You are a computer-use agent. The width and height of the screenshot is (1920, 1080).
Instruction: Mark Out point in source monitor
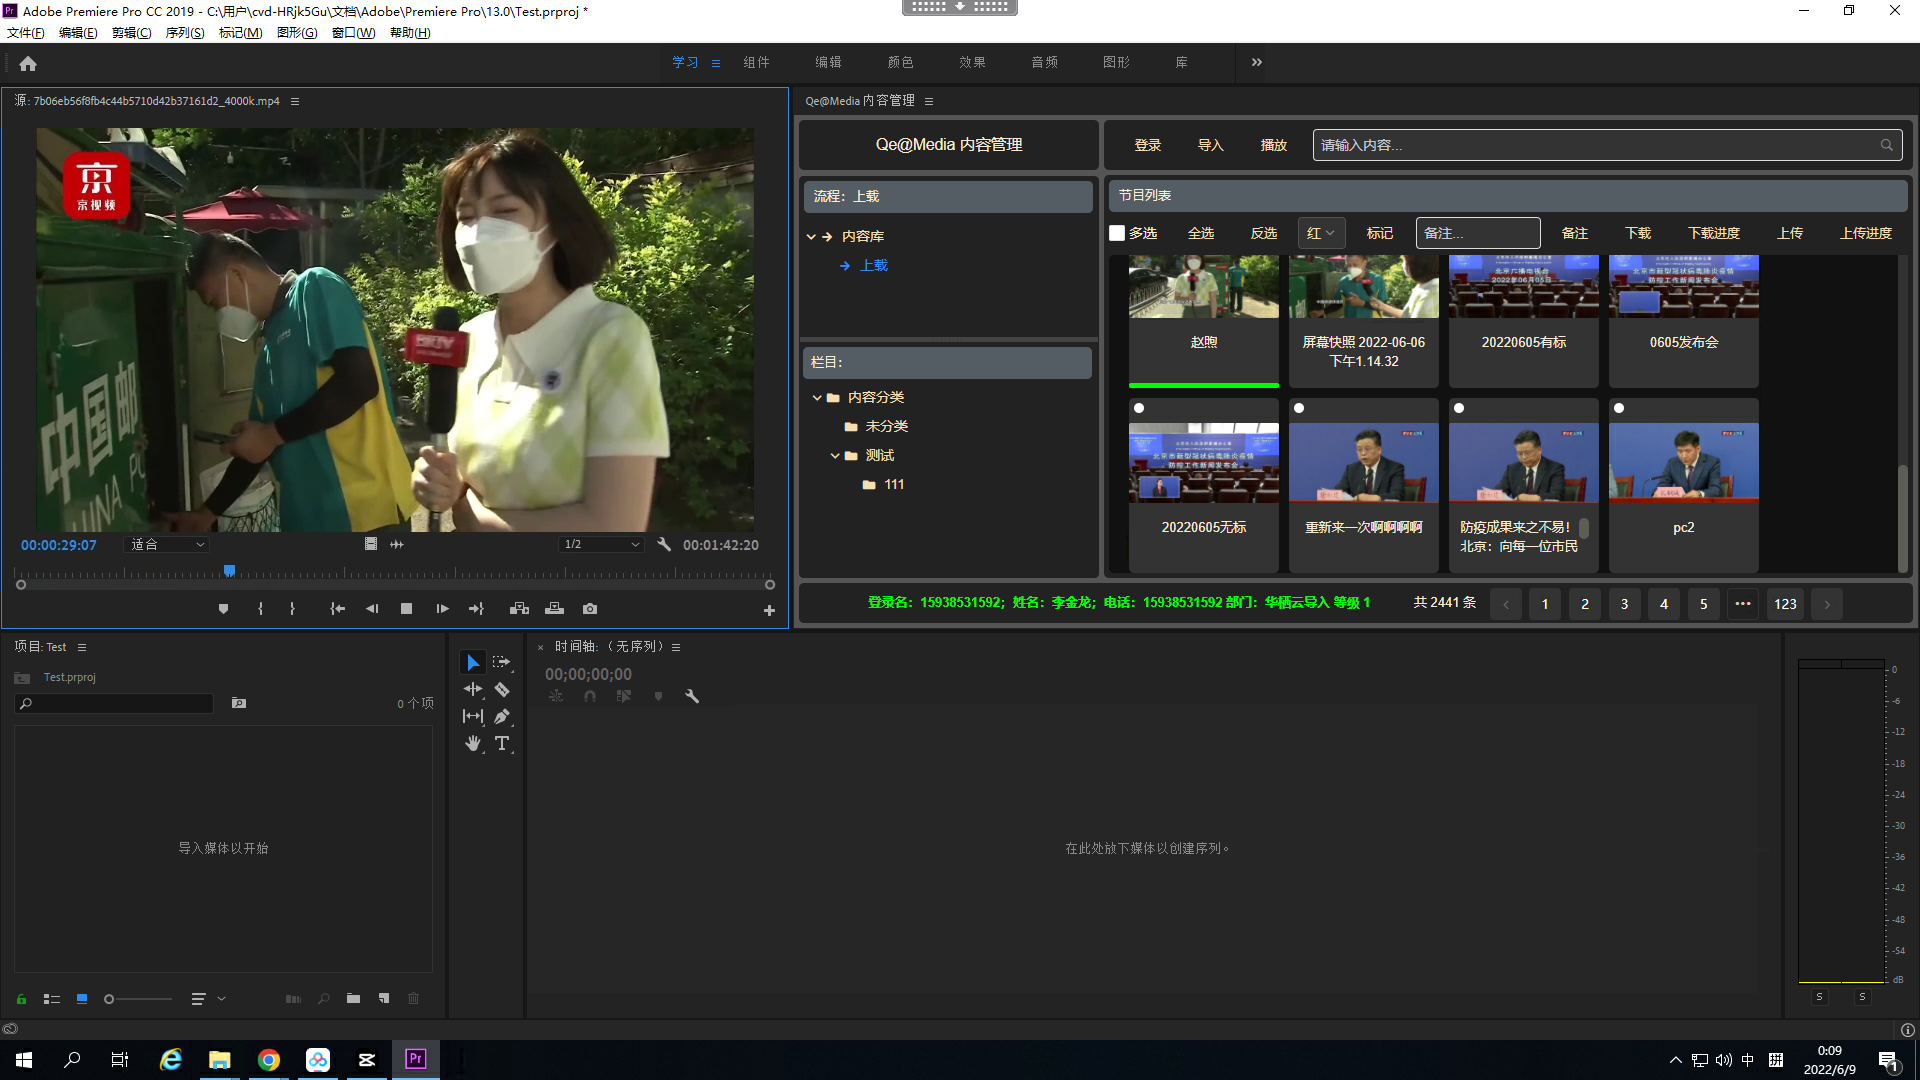coord(292,608)
